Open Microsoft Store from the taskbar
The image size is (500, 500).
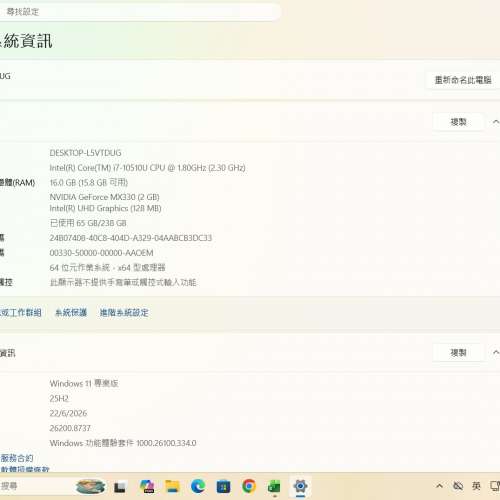223,487
